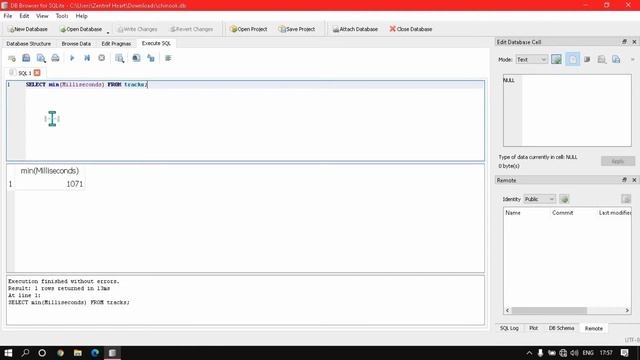
Task: Open the Windows Start menu
Action: pyautogui.click(x=8, y=353)
